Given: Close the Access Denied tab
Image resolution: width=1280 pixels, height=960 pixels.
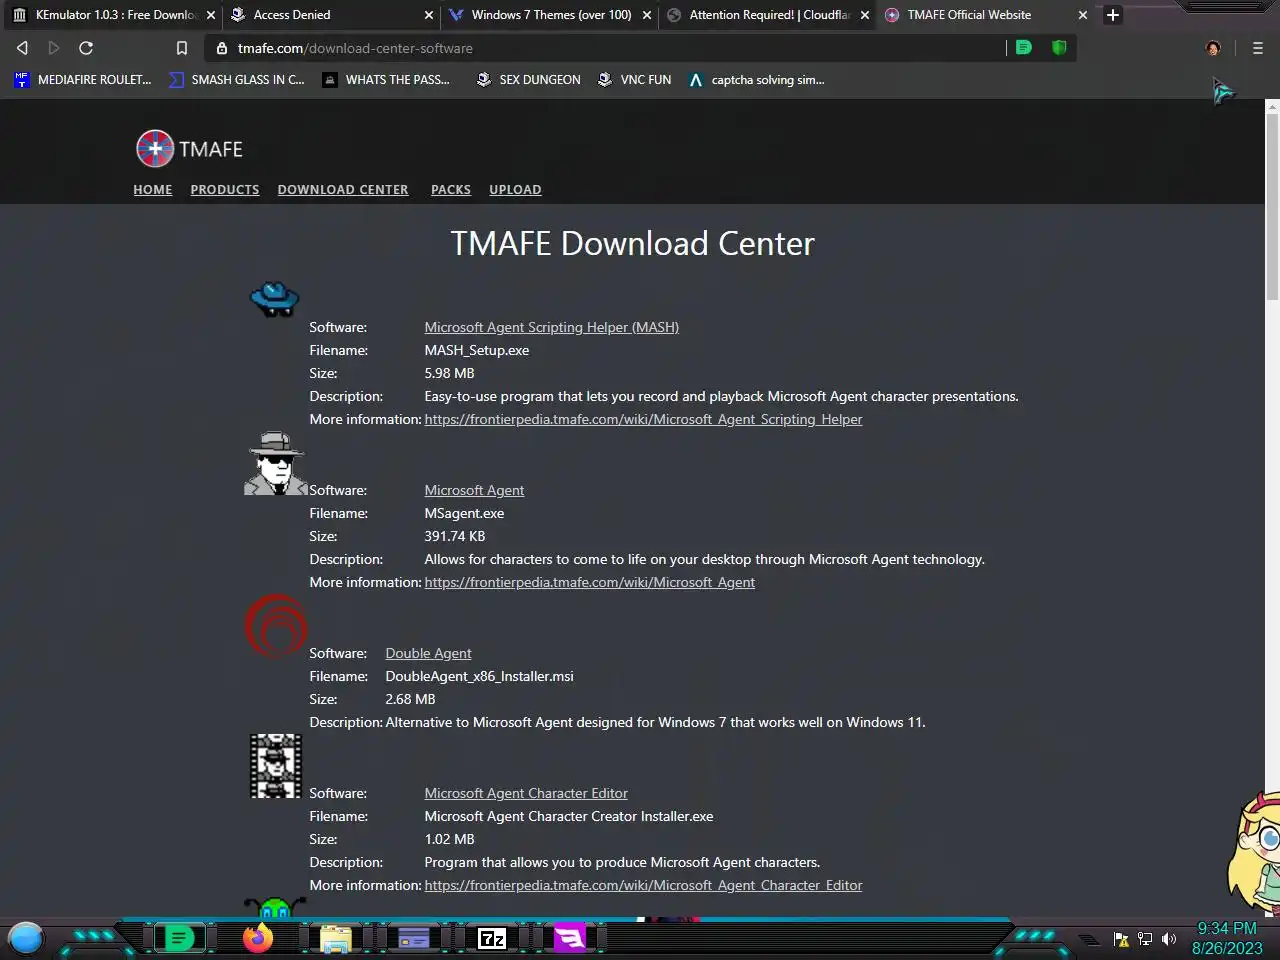Looking at the screenshot, I should click(x=429, y=15).
